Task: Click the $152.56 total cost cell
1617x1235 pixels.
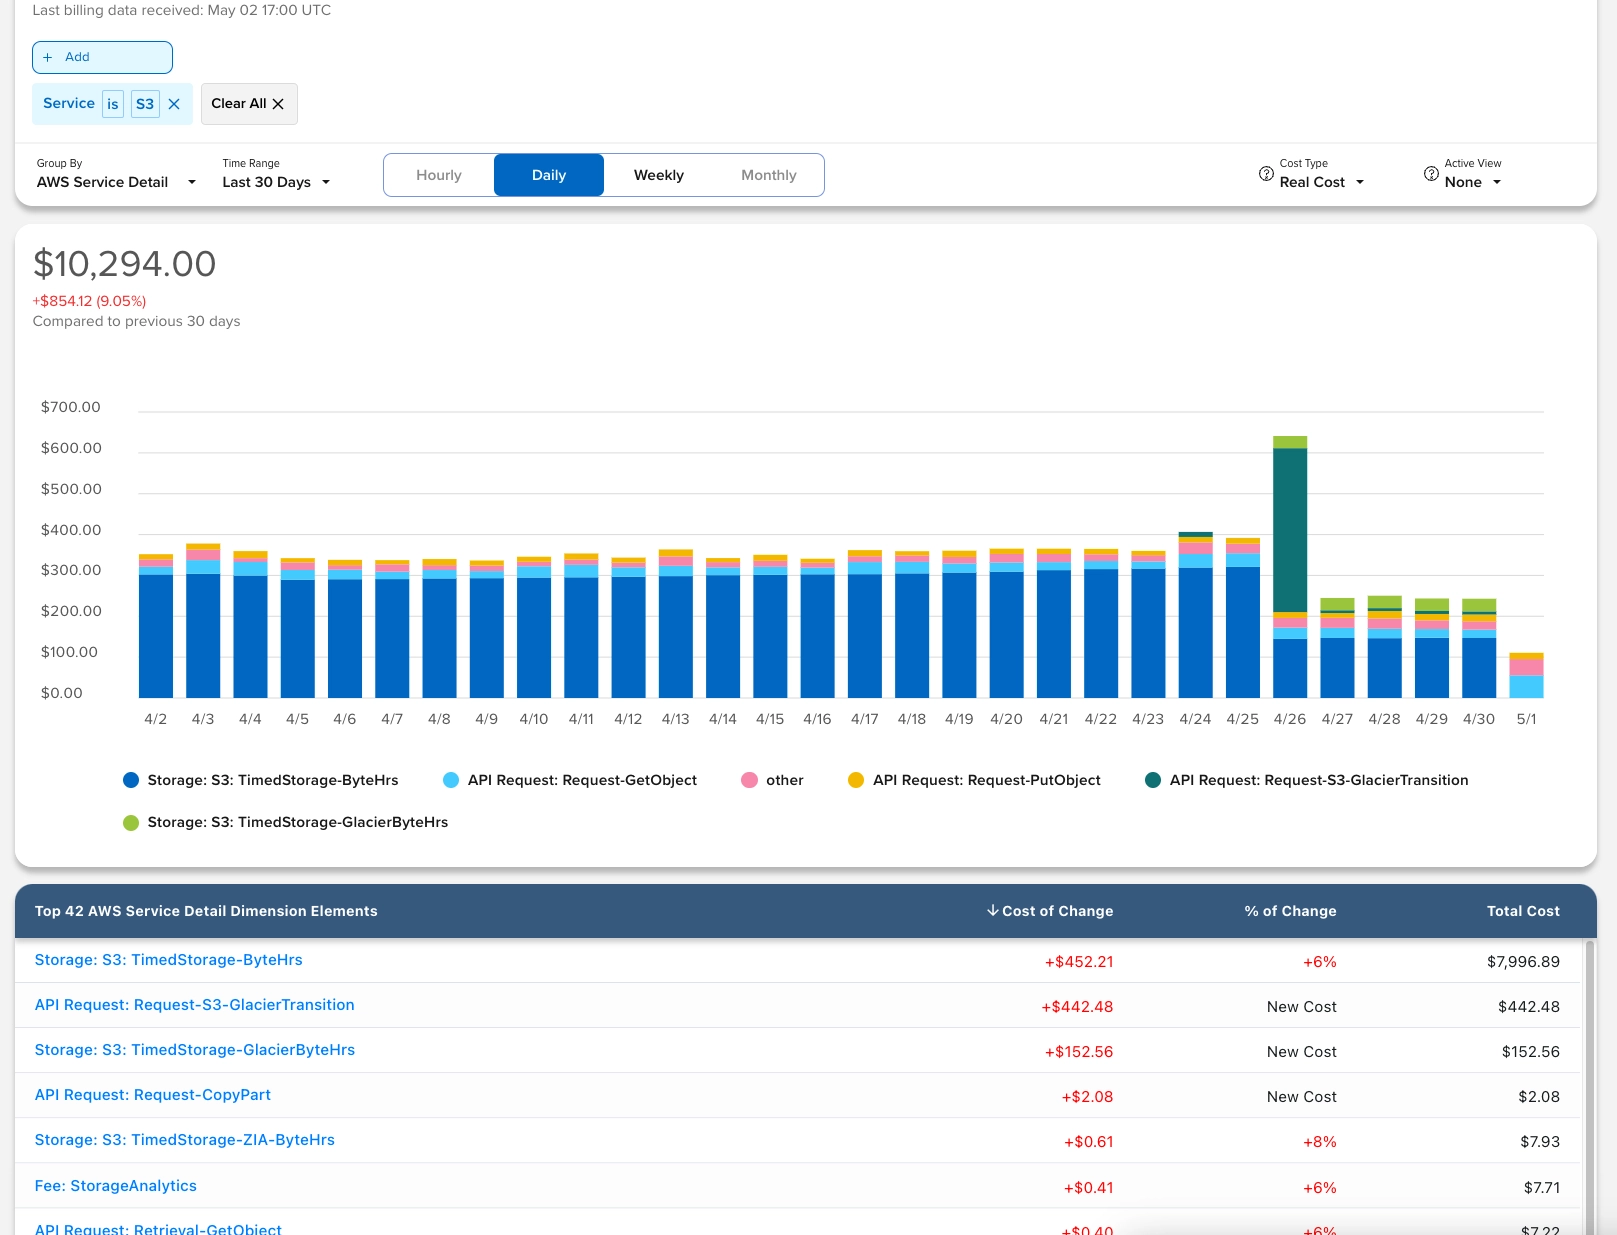Action: point(1530,1052)
